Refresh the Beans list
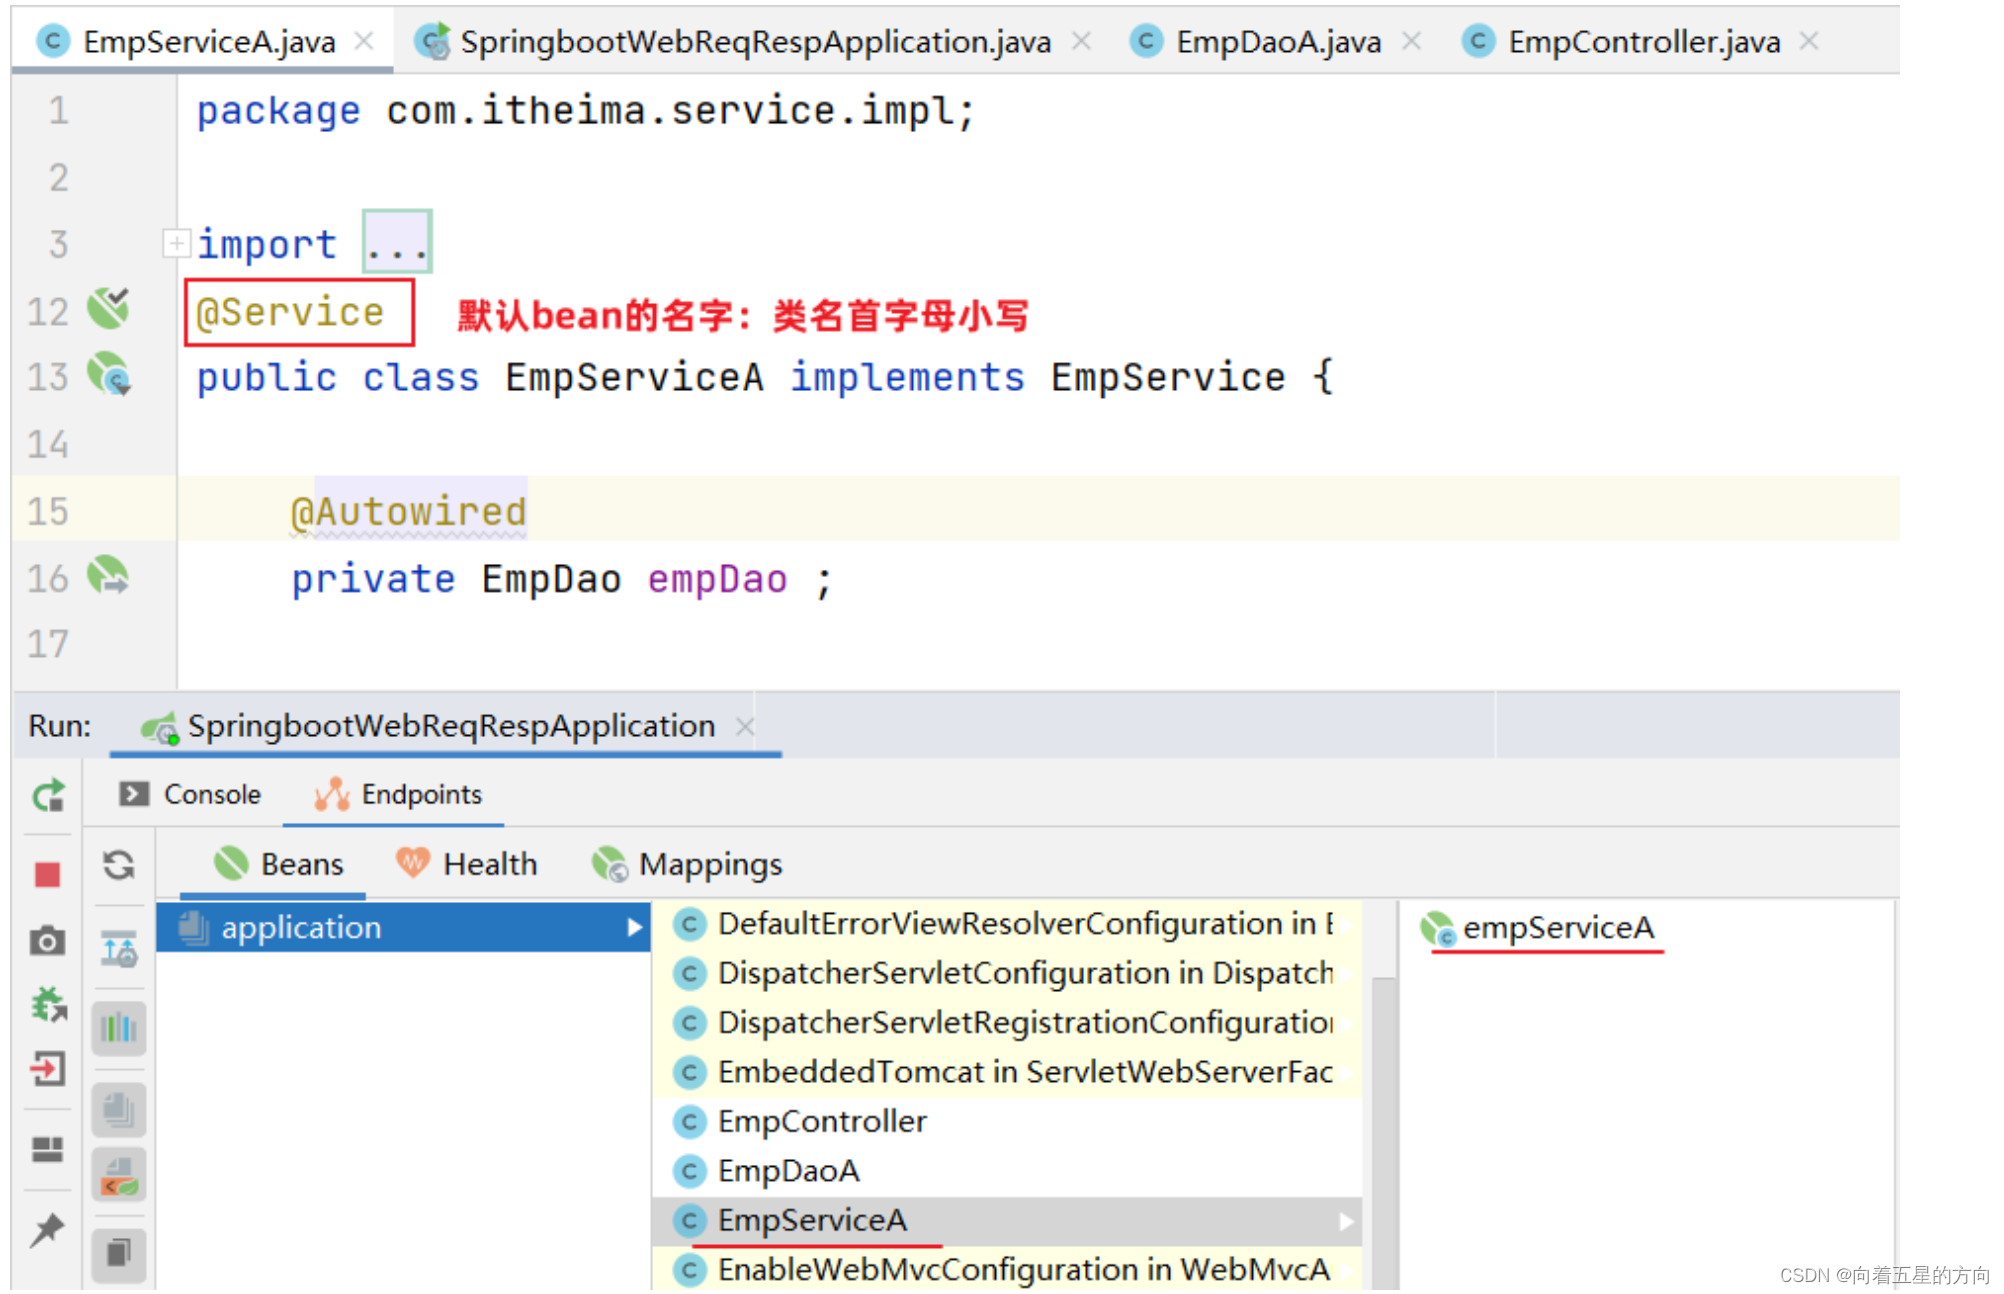This screenshot has height=1294, width=2004. [x=118, y=867]
